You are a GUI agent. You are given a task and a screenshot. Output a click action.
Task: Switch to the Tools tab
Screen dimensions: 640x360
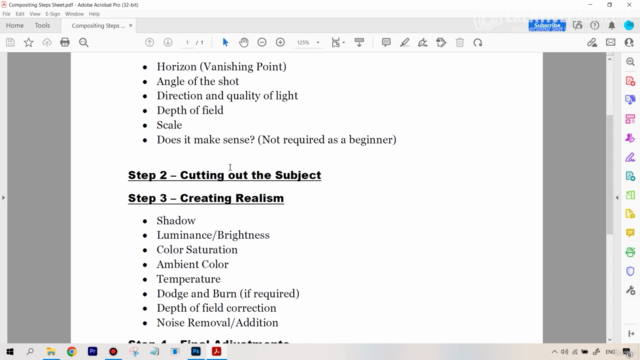[42, 25]
